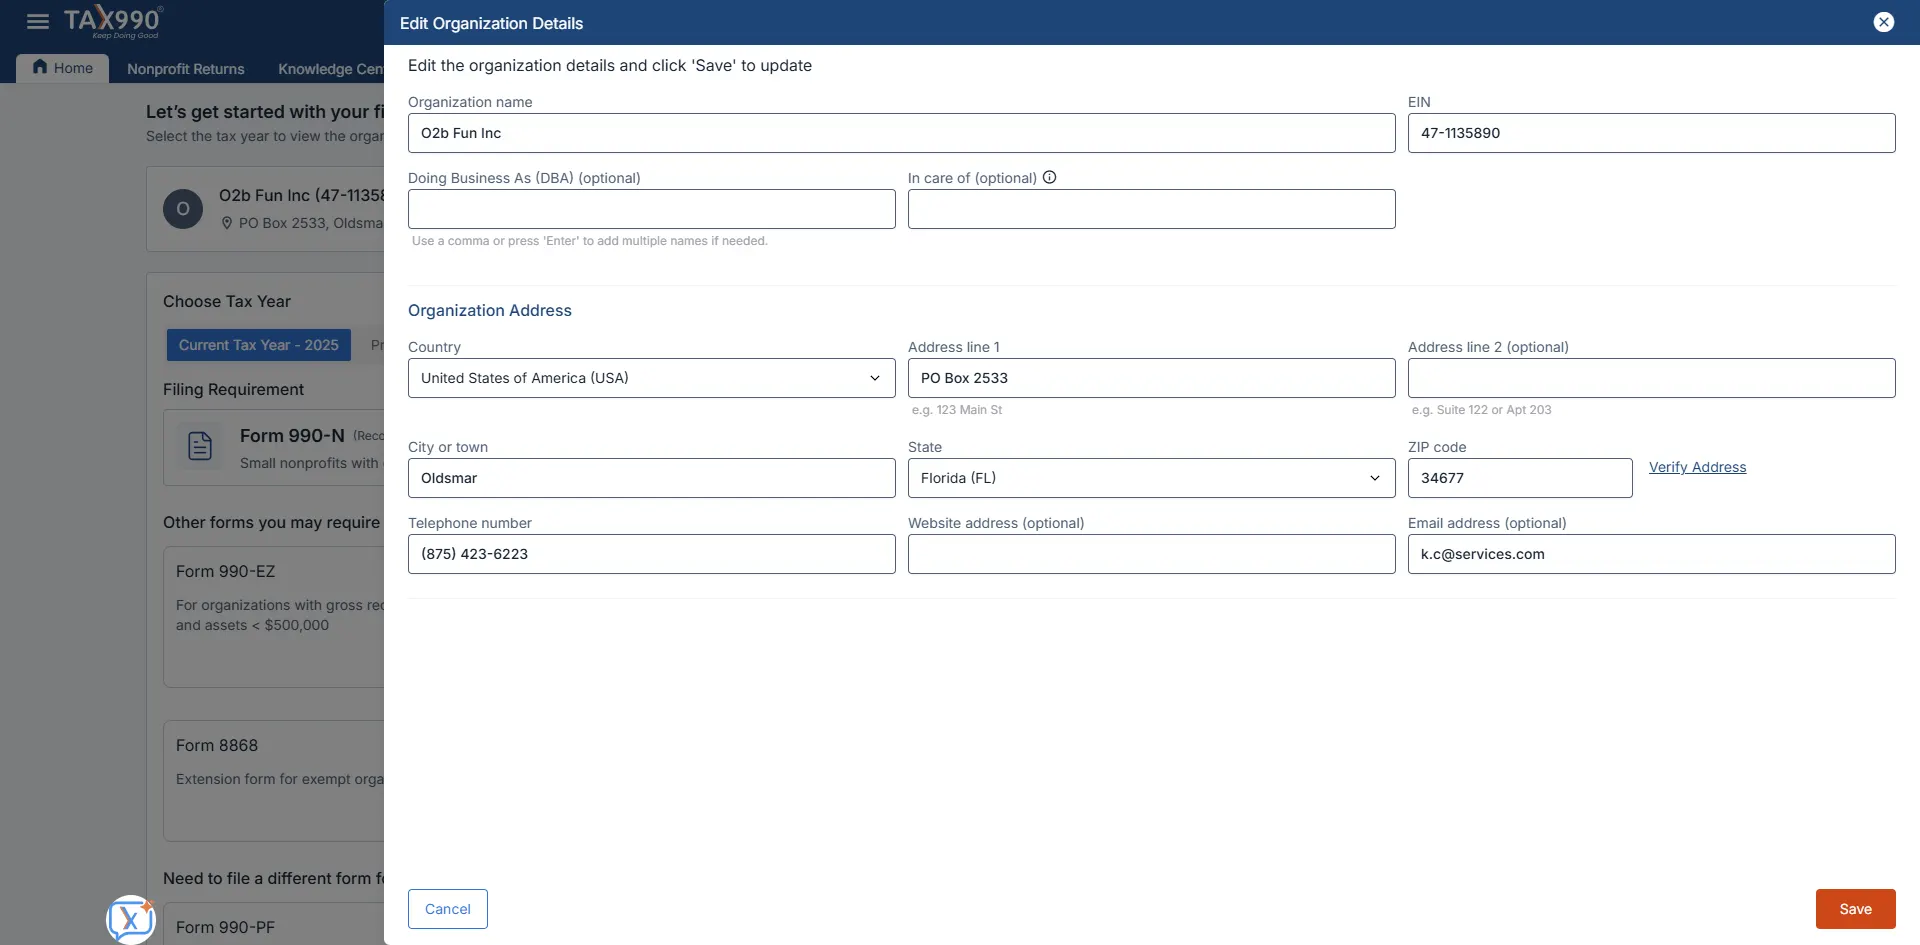Image resolution: width=1920 pixels, height=945 pixels.
Task: Select Current Tax Year - 2025
Action: coord(259,344)
